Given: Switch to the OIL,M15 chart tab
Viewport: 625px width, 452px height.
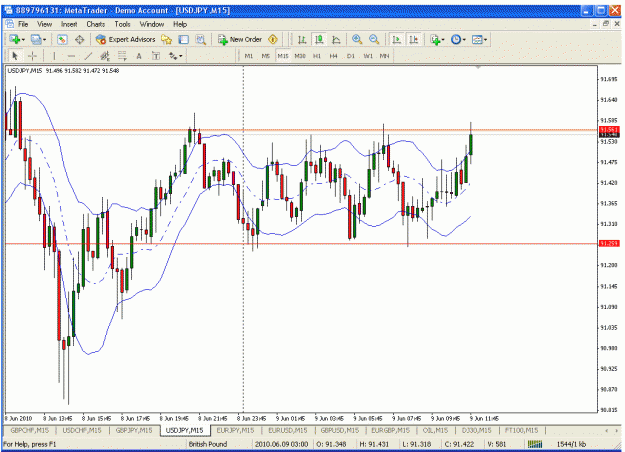Looking at the screenshot, I should pos(435,430).
